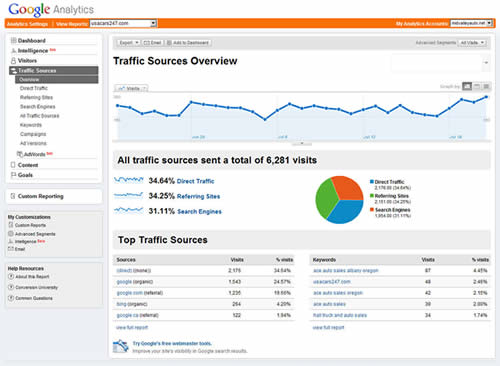Screen dimensions: 500x366
Task: Click the Add to Dashboard button
Action: [x=188, y=43]
